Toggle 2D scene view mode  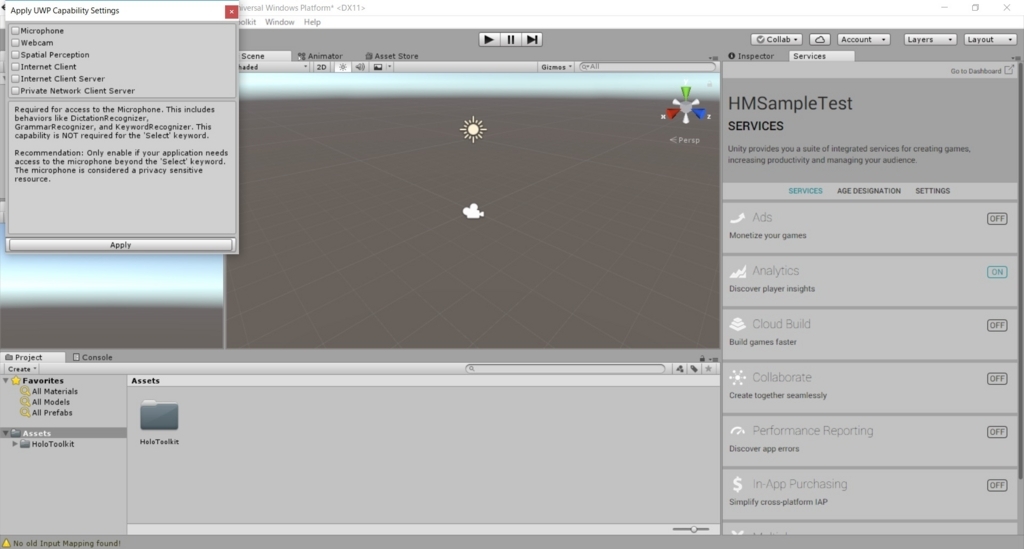pyautogui.click(x=321, y=67)
